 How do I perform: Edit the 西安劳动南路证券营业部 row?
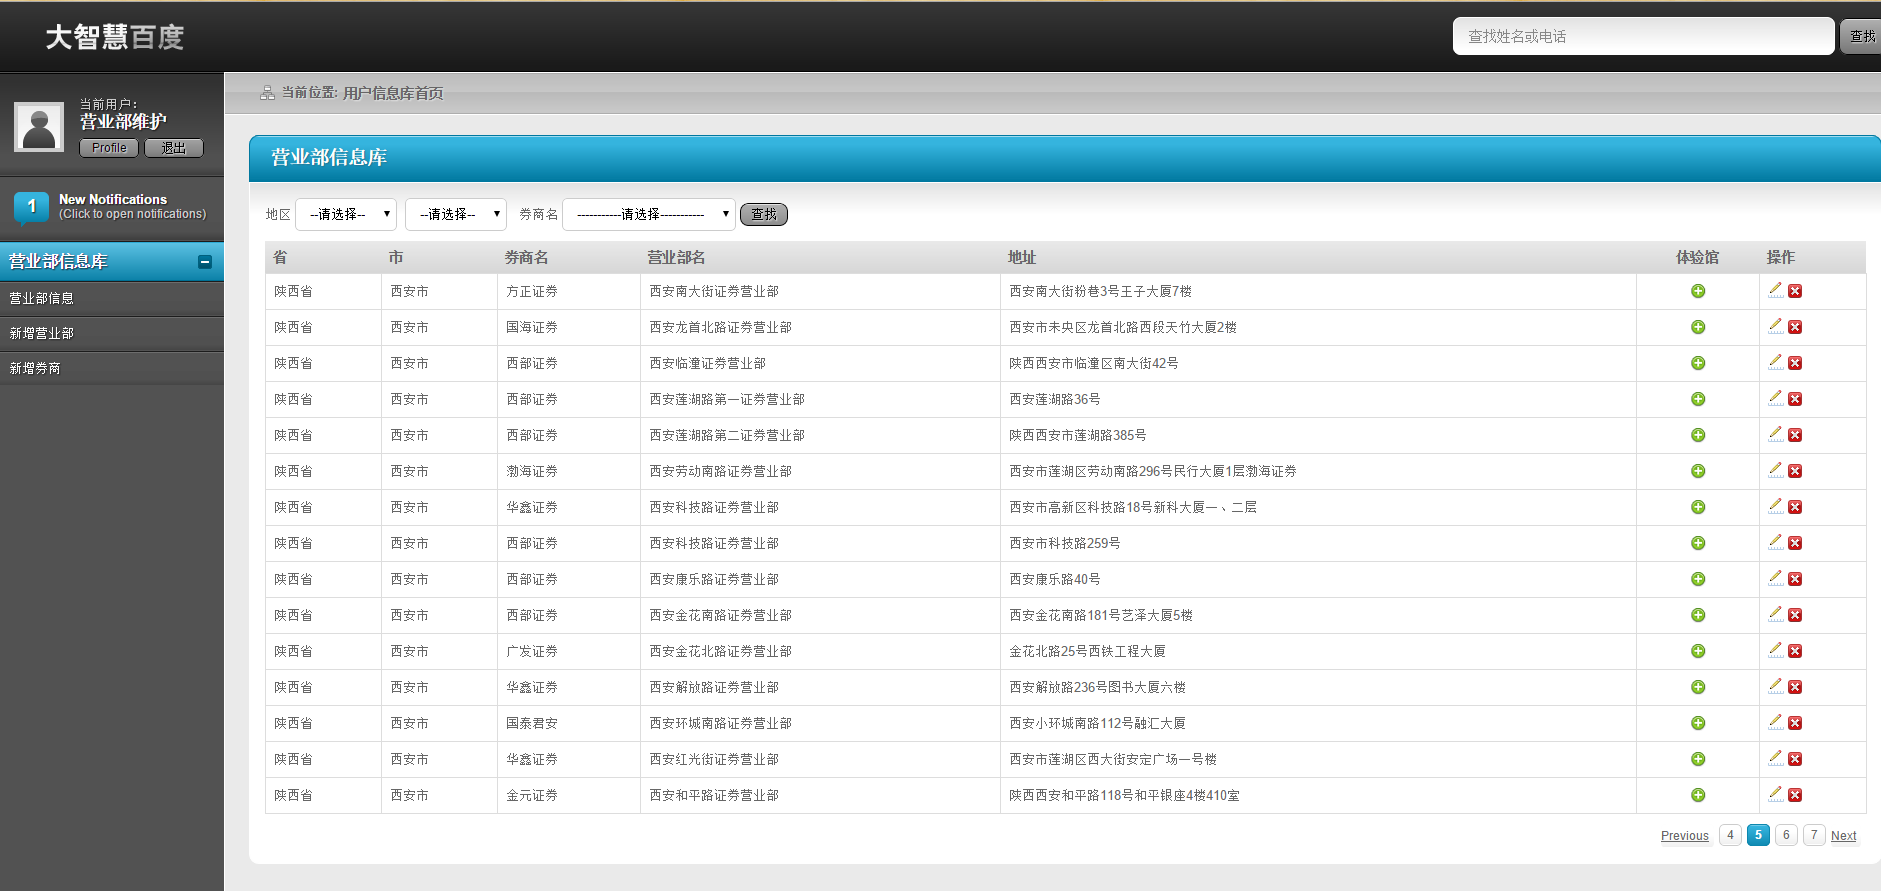click(x=1775, y=470)
